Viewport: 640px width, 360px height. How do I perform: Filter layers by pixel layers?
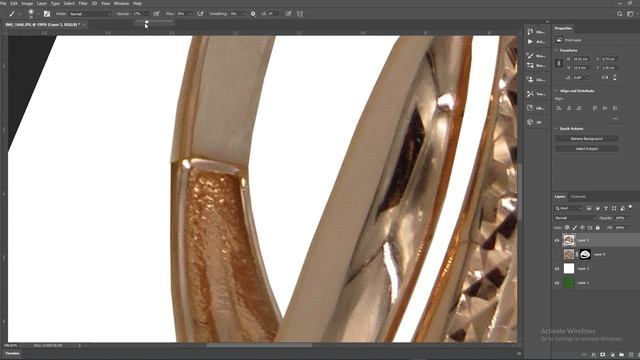pyautogui.click(x=589, y=208)
